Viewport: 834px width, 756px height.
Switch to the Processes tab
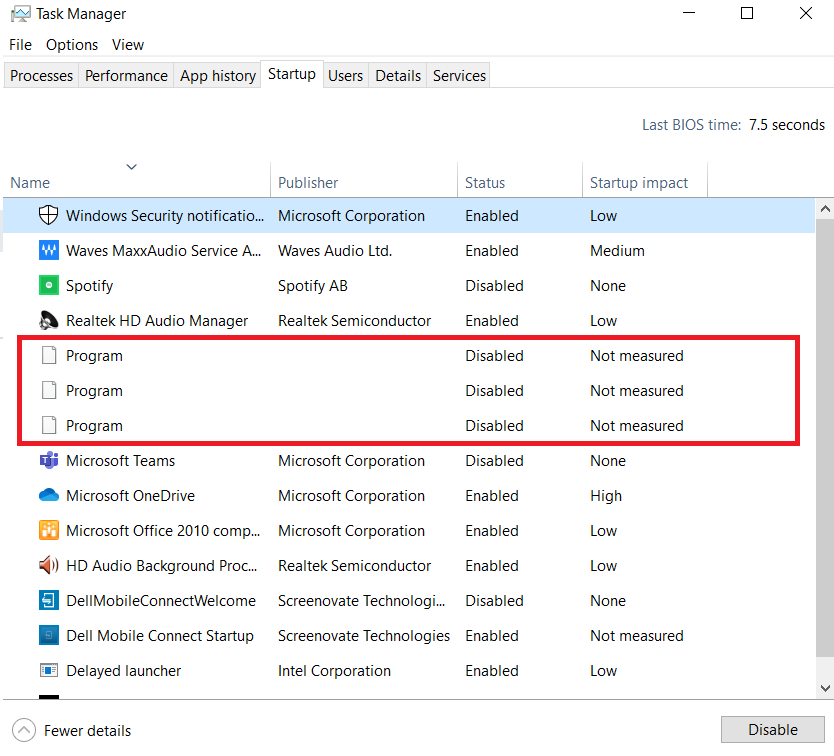point(41,76)
